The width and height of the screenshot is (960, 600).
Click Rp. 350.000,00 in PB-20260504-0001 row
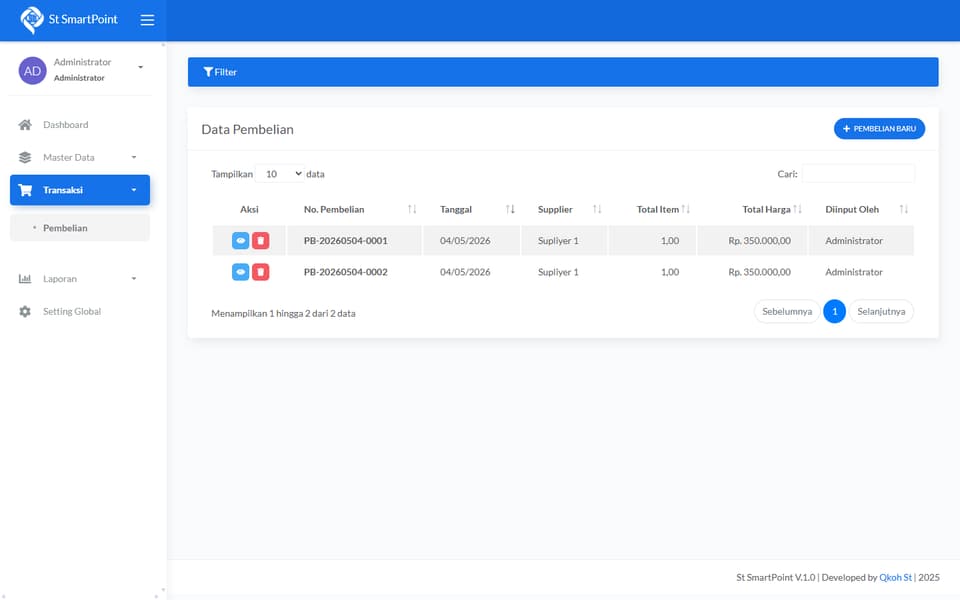(x=759, y=241)
